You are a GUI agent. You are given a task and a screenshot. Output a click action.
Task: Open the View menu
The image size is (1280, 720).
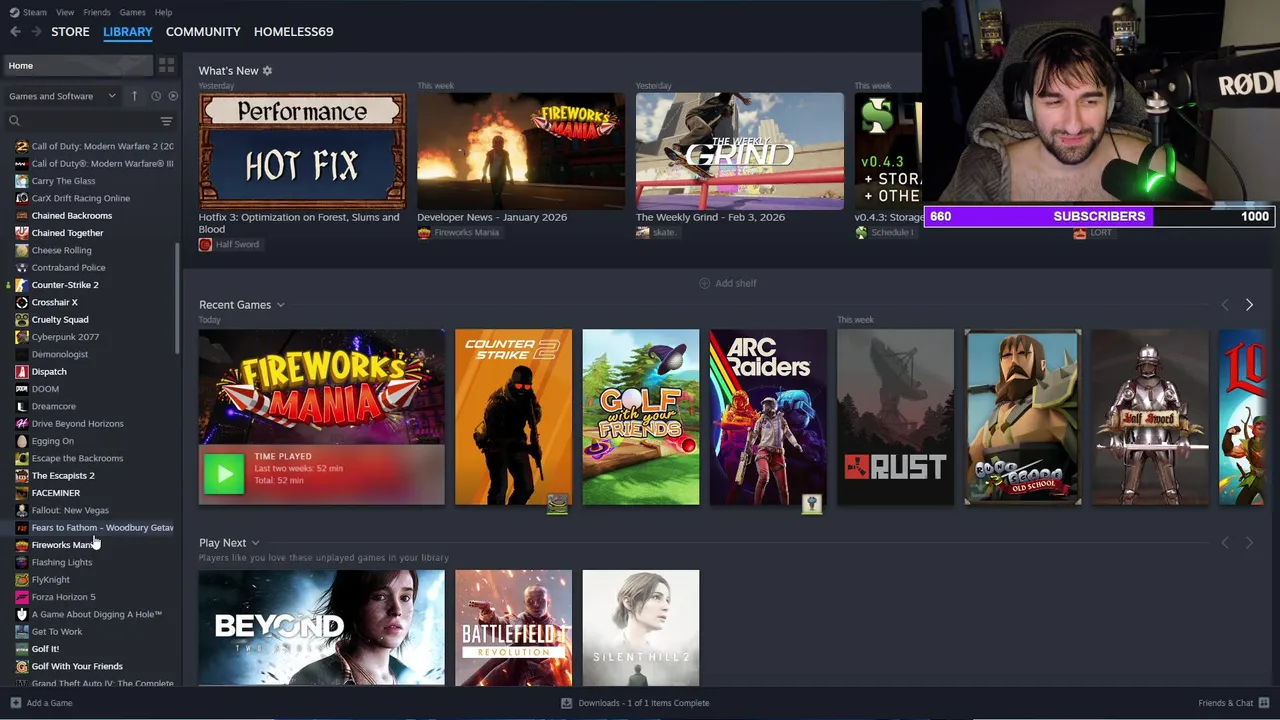point(65,12)
